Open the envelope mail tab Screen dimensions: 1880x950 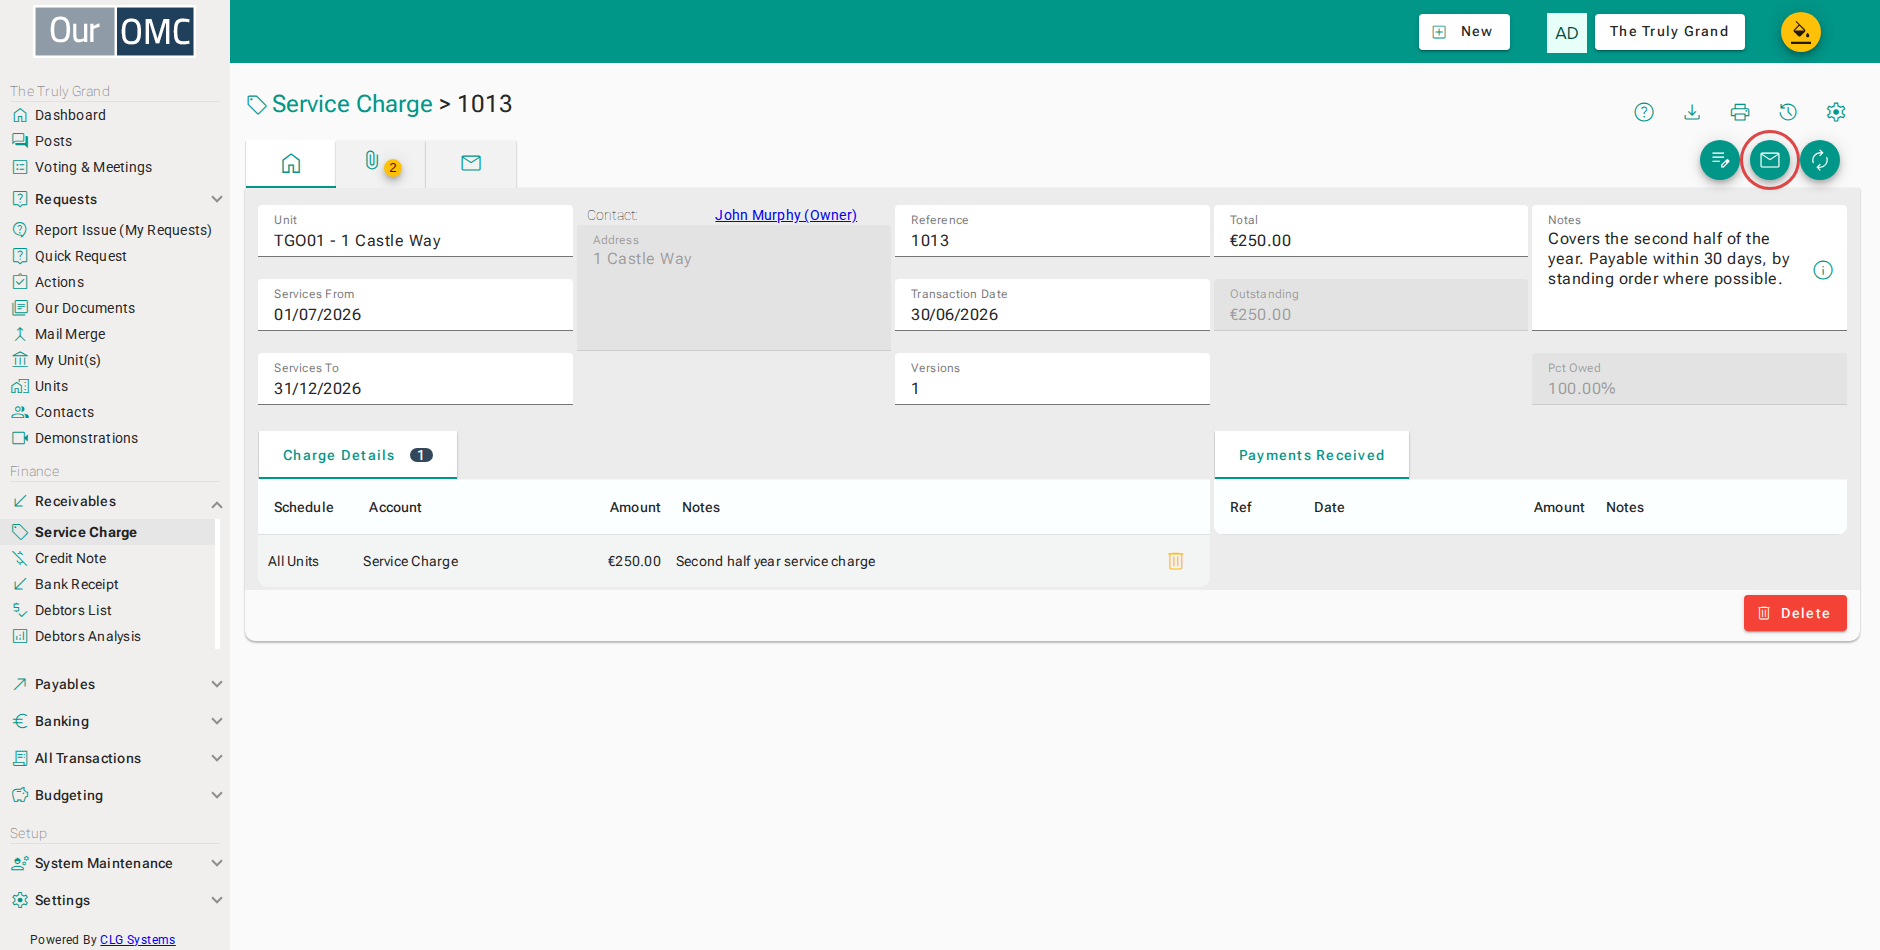point(471,163)
